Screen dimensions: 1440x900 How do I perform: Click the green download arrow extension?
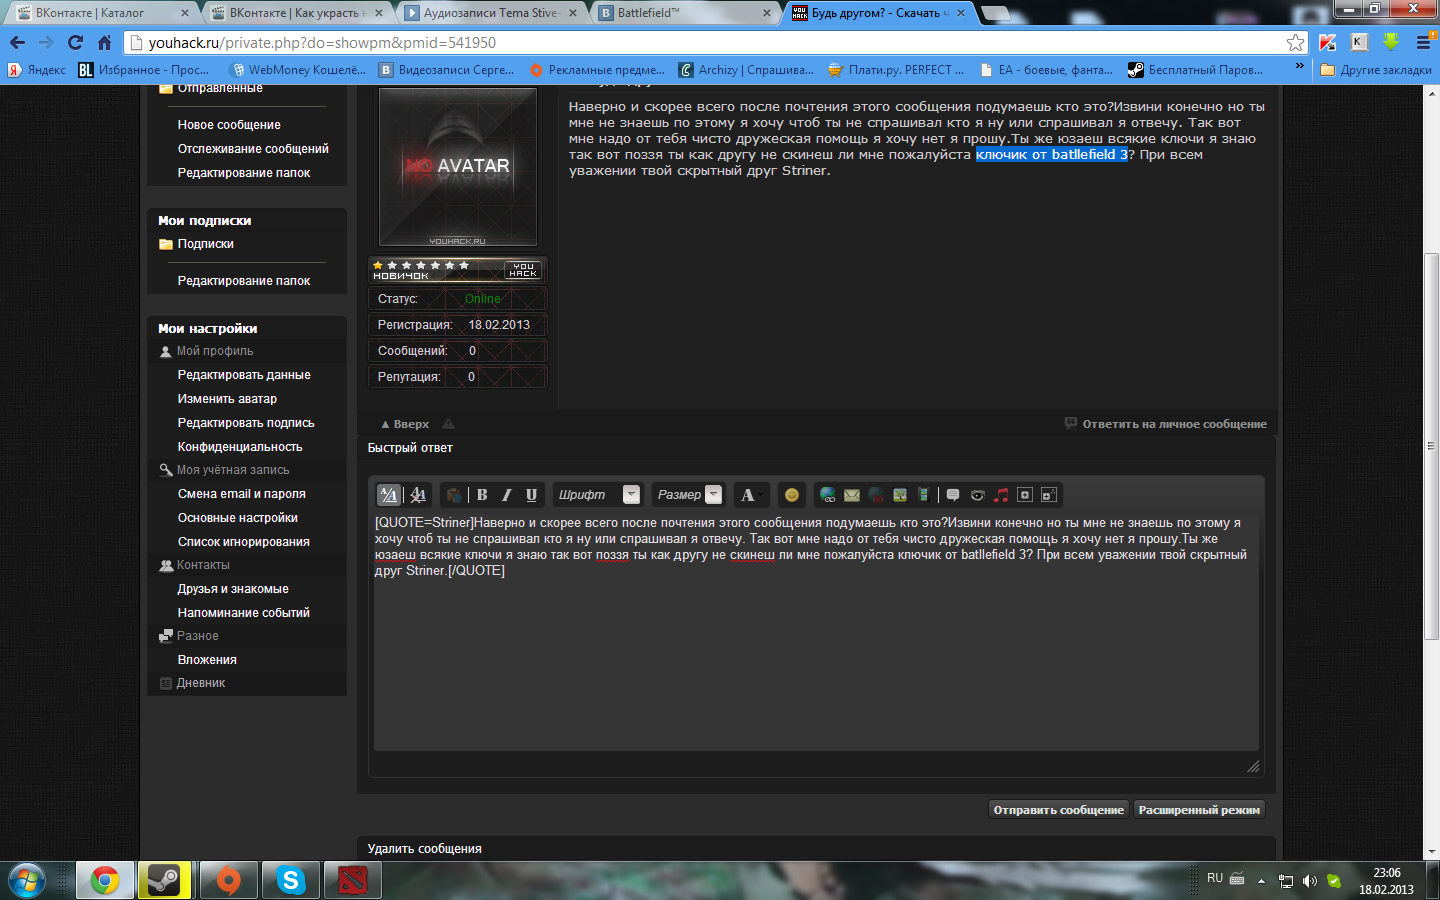tap(1391, 42)
